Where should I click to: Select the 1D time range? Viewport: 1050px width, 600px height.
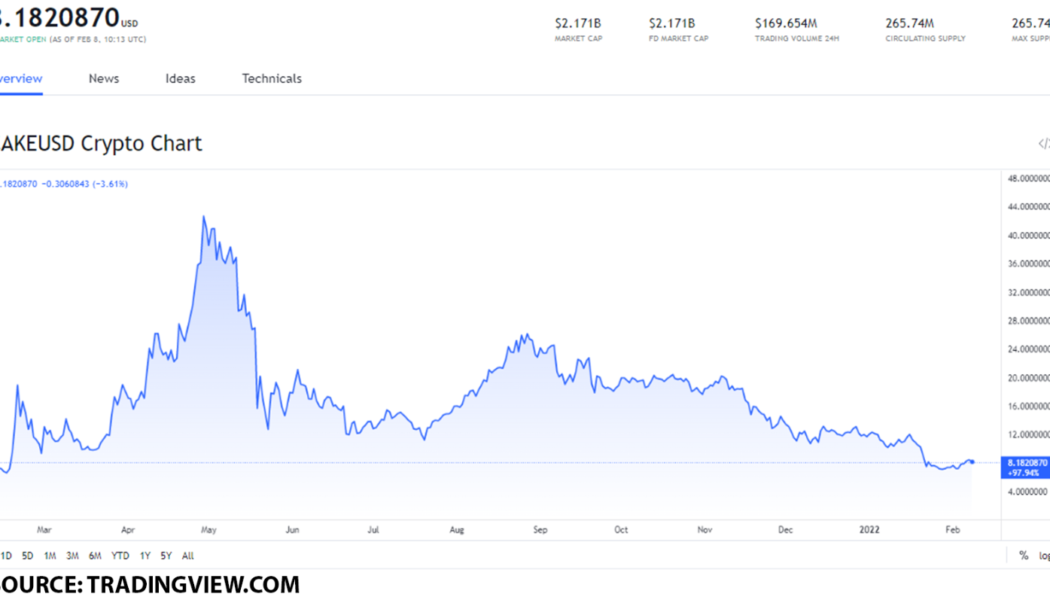[5, 555]
